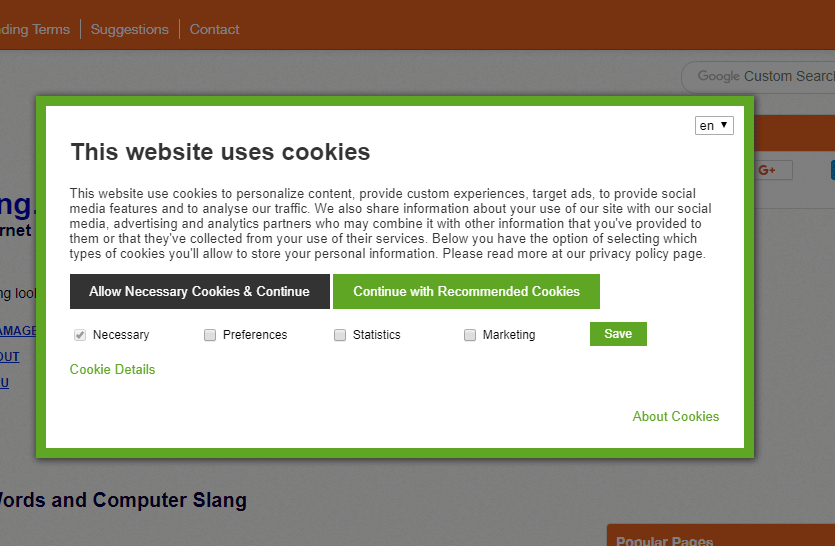Save the cookie selection
This screenshot has height=546, width=835.
[618, 334]
